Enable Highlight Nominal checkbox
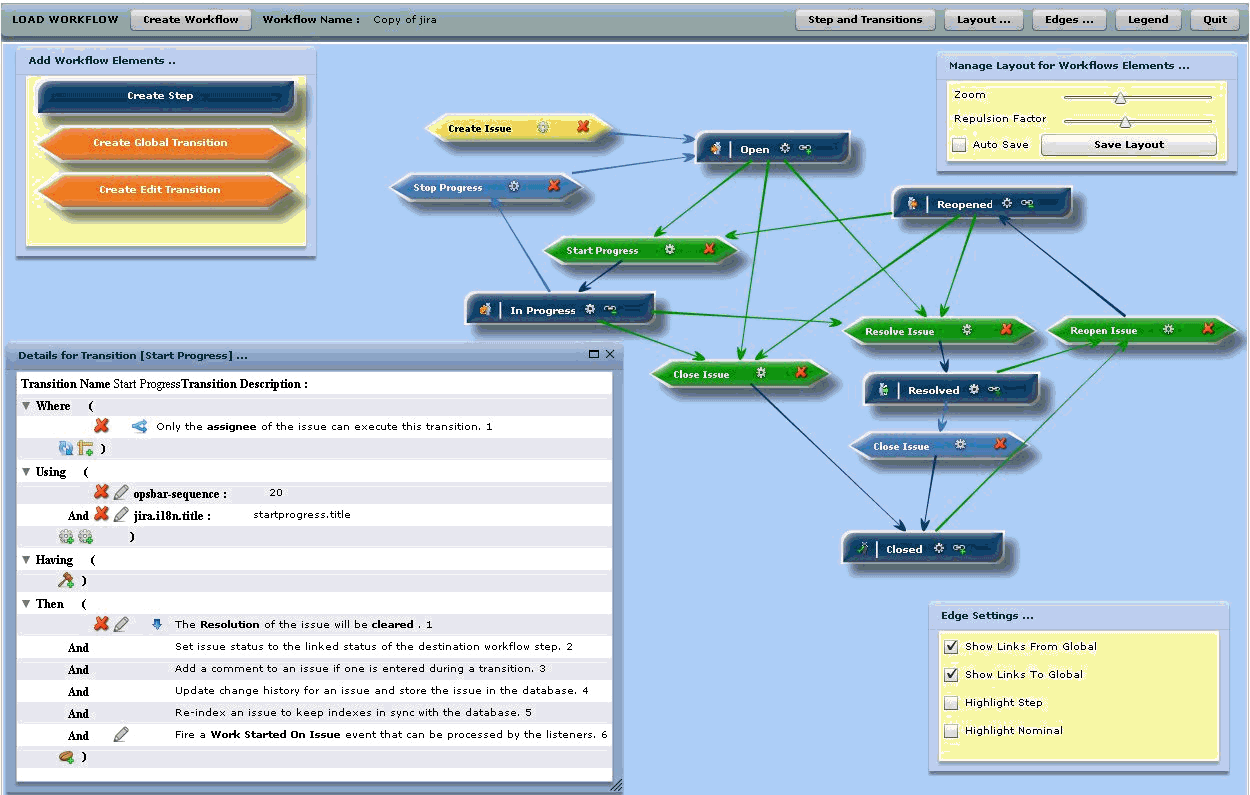 coord(951,730)
